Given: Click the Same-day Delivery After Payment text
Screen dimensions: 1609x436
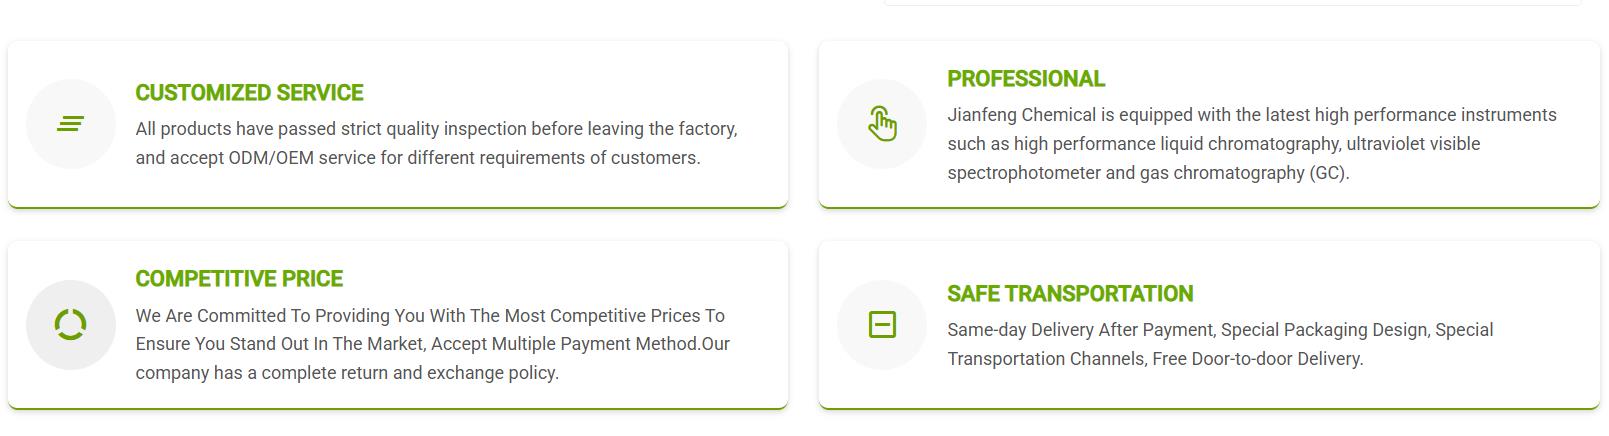Looking at the screenshot, I should pyautogui.click(x=1080, y=330).
